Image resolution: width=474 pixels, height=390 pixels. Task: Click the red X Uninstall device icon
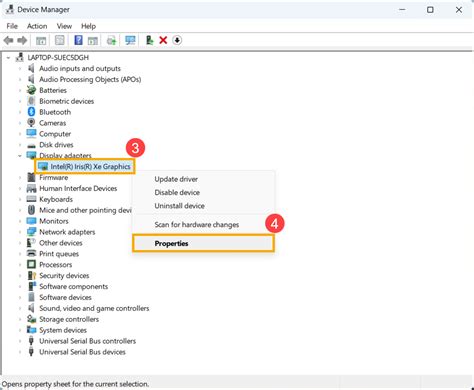click(163, 40)
